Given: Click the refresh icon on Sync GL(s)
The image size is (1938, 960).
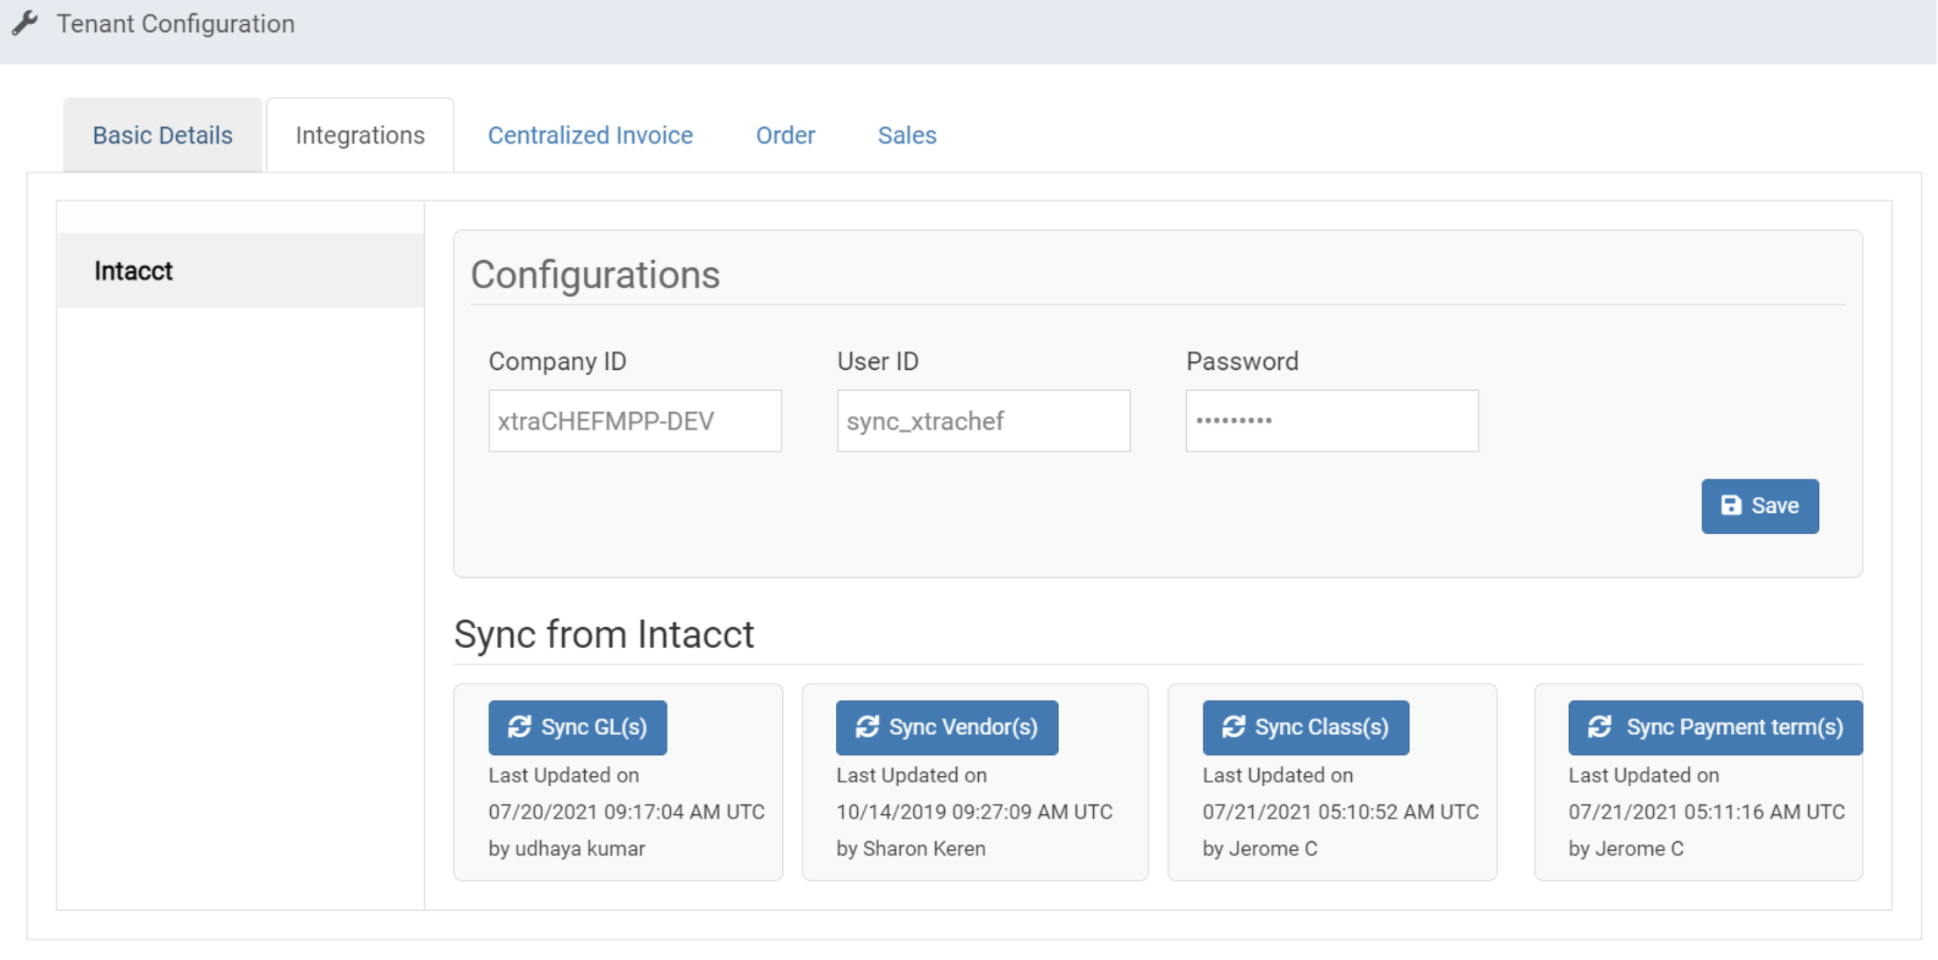Looking at the screenshot, I should 519,727.
